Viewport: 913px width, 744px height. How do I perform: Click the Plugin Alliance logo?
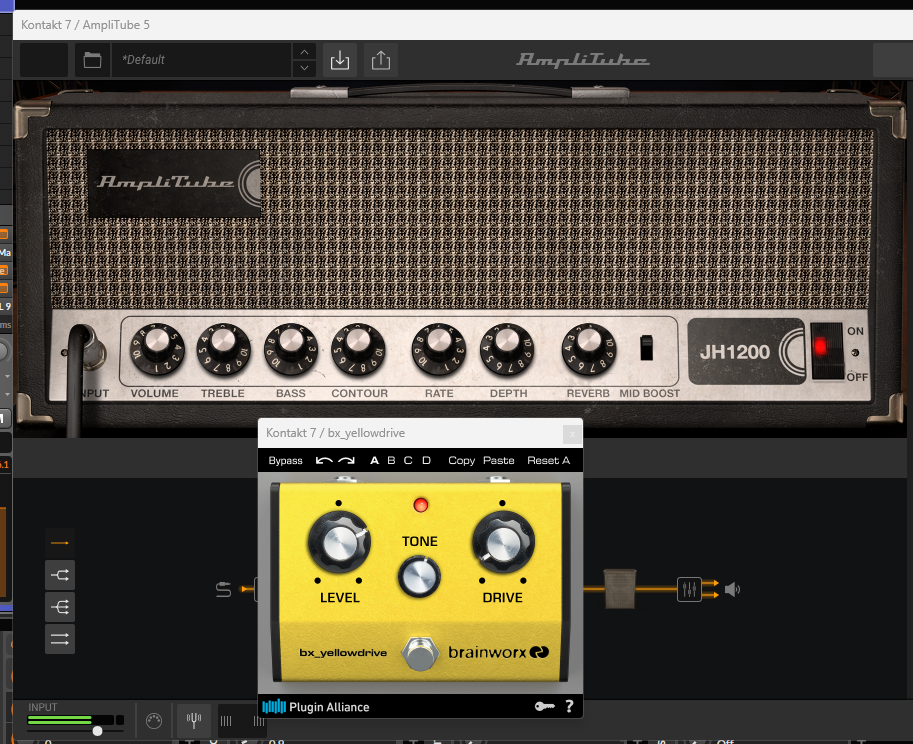coord(316,707)
